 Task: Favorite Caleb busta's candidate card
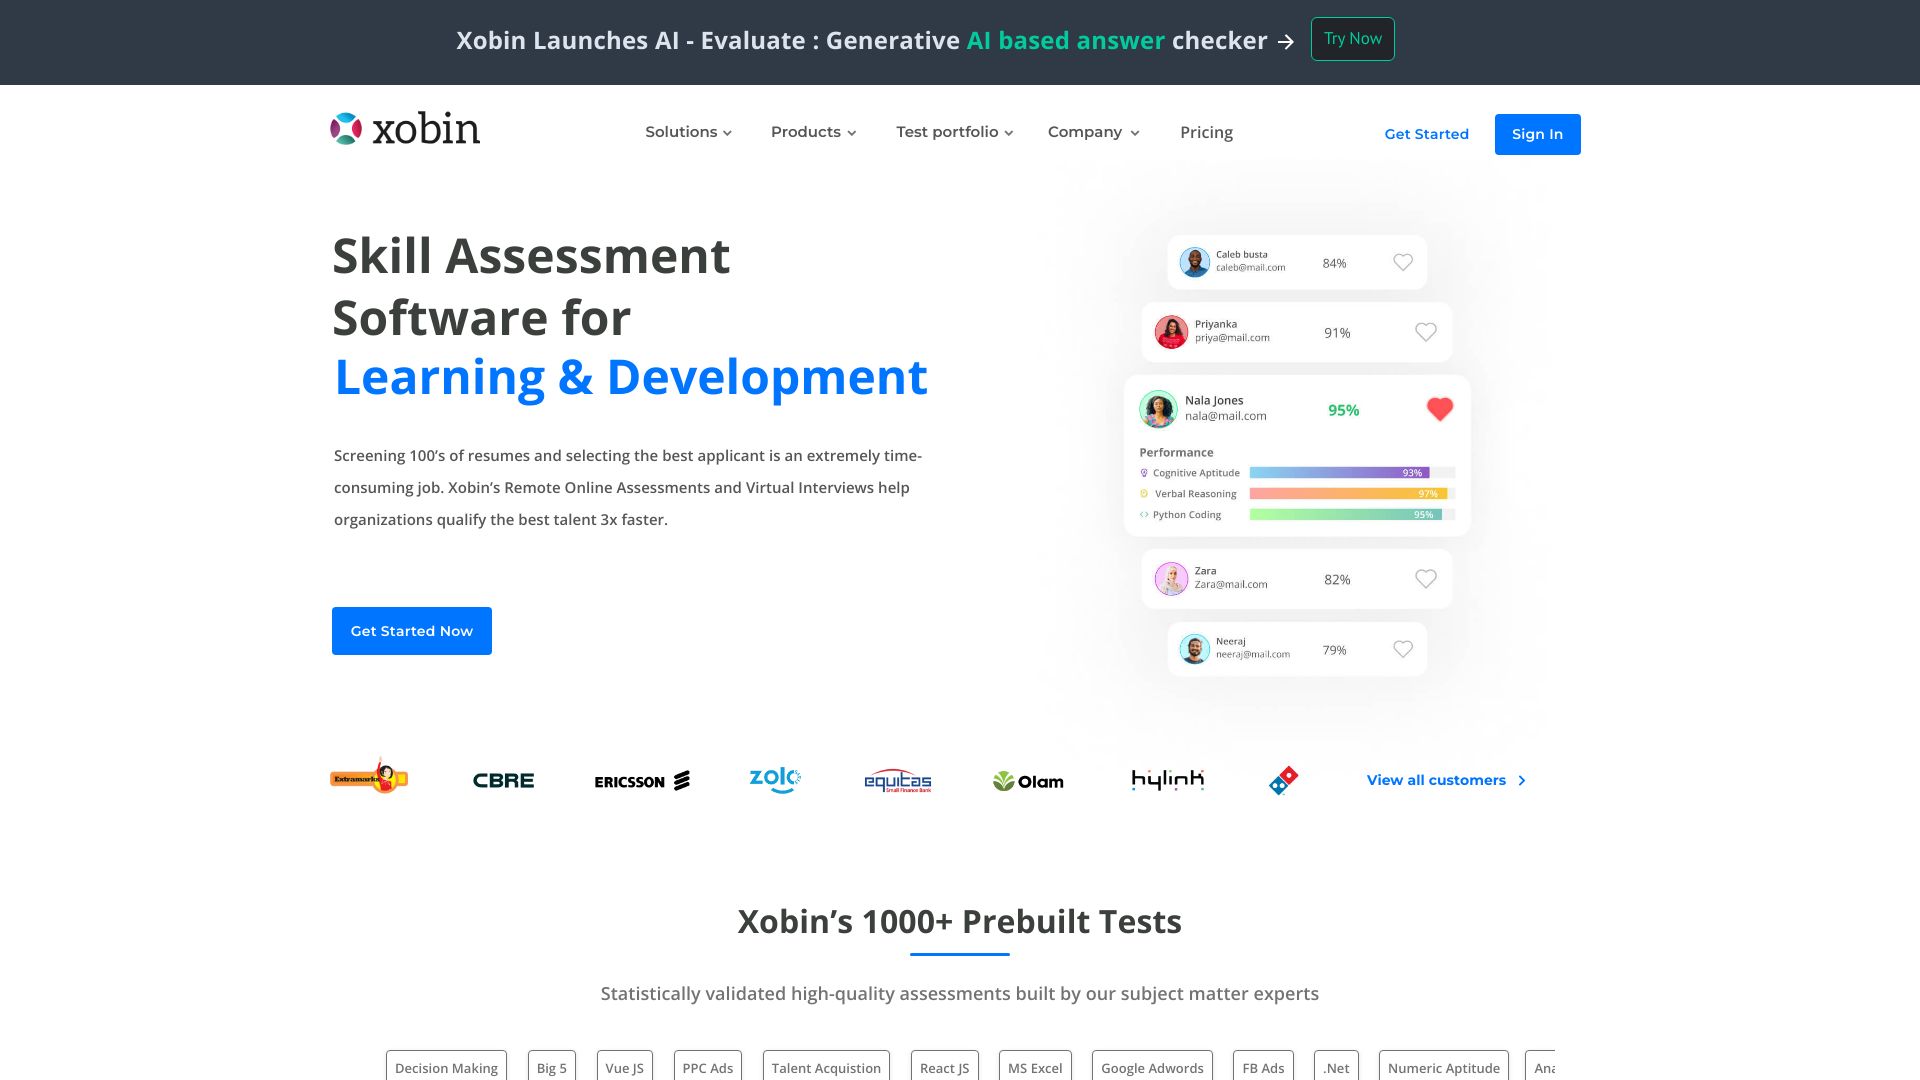1402,262
